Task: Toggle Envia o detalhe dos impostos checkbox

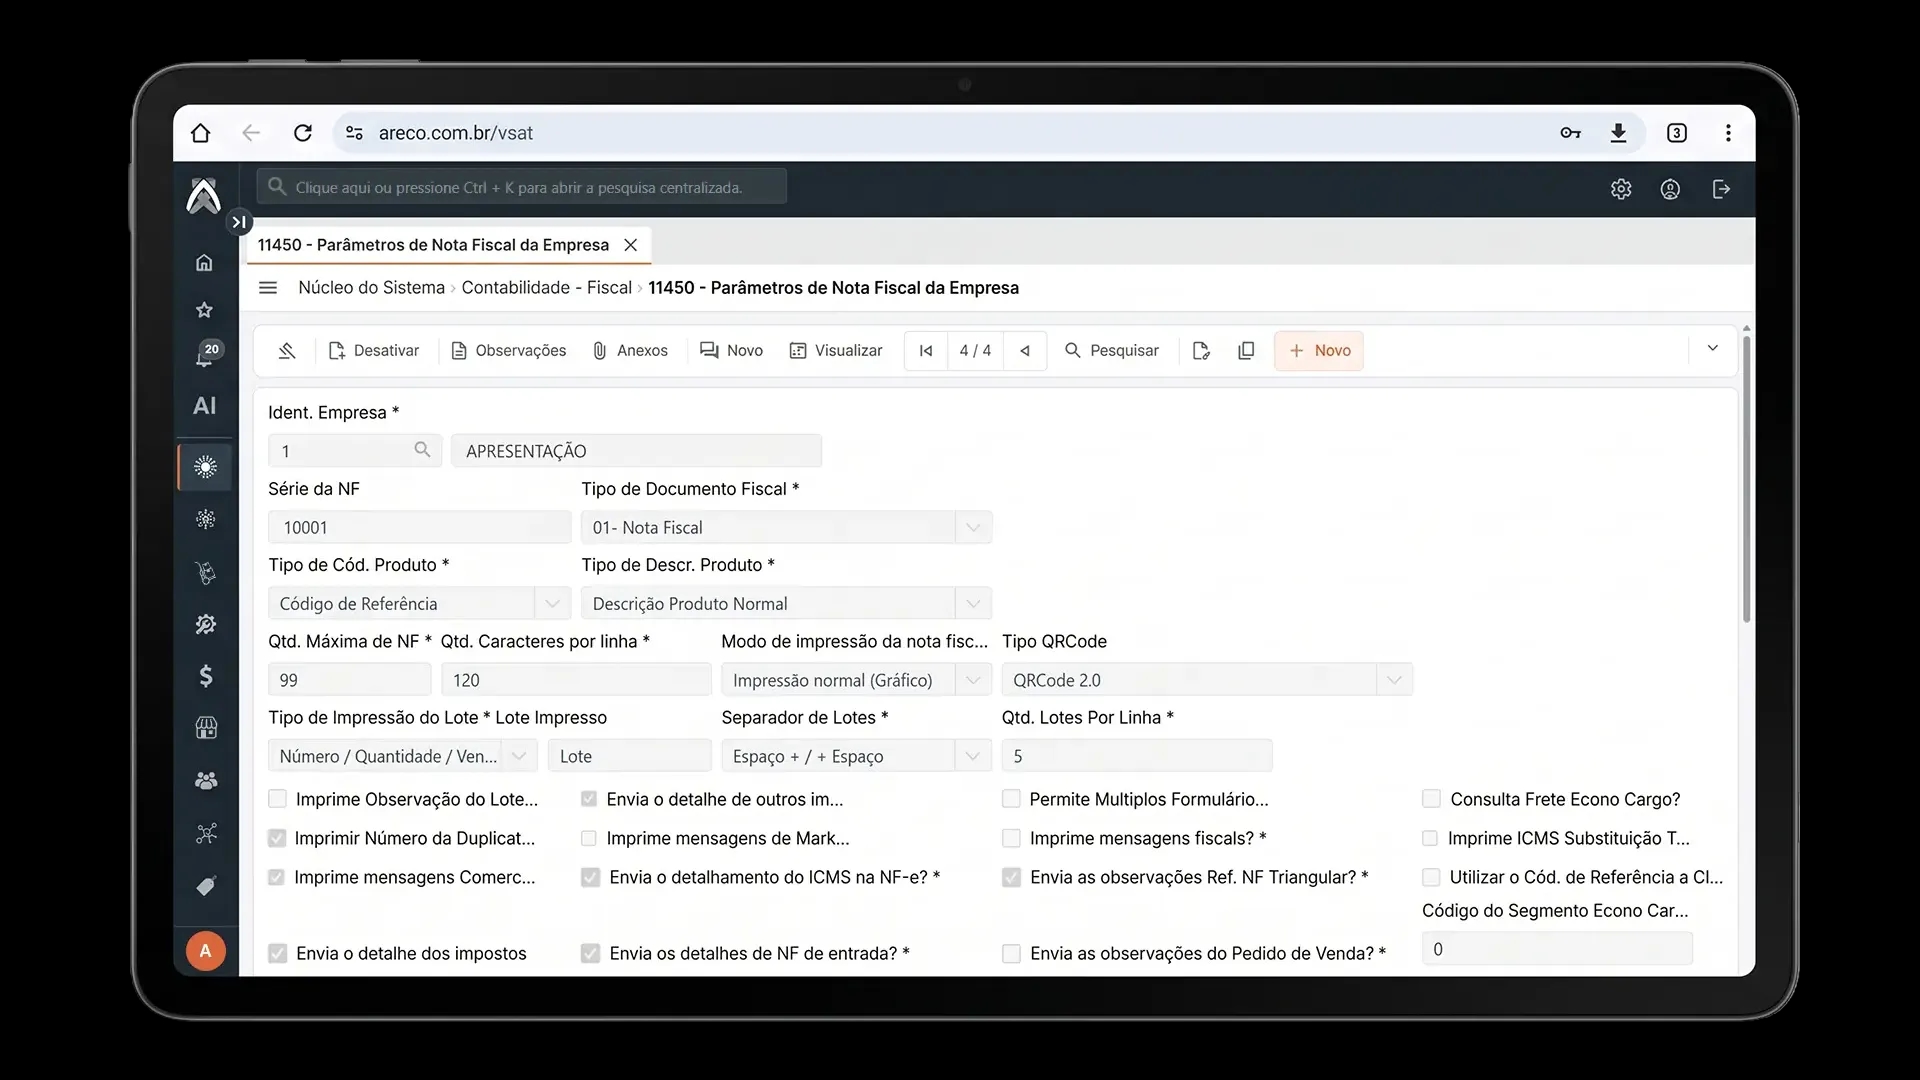Action: tap(278, 954)
